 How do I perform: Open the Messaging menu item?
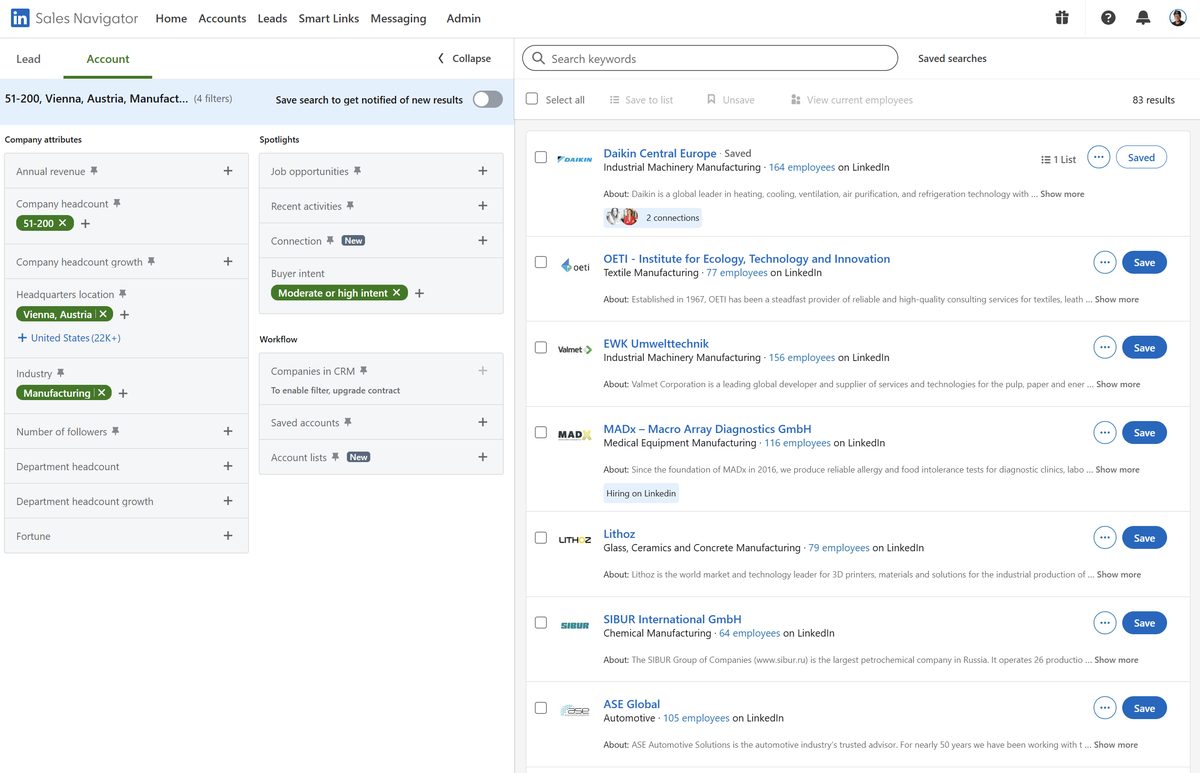coord(398,17)
